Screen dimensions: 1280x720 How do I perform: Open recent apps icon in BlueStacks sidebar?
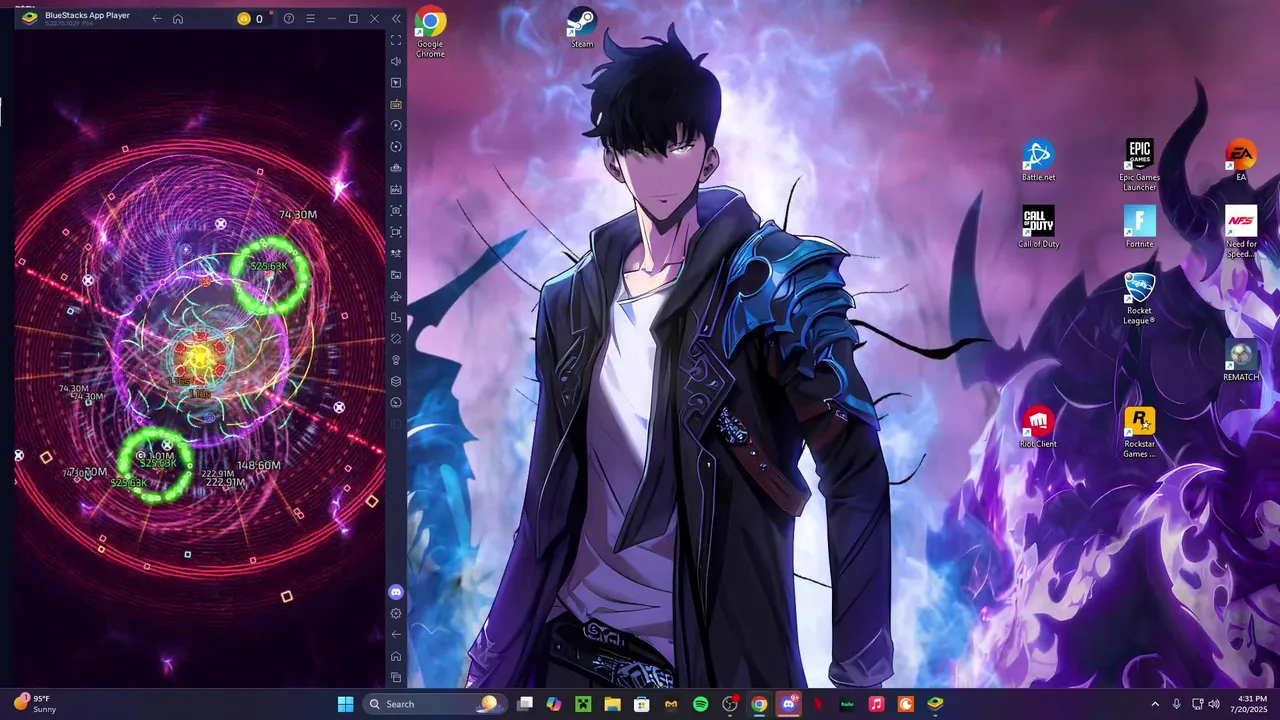pyautogui.click(x=396, y=677)
